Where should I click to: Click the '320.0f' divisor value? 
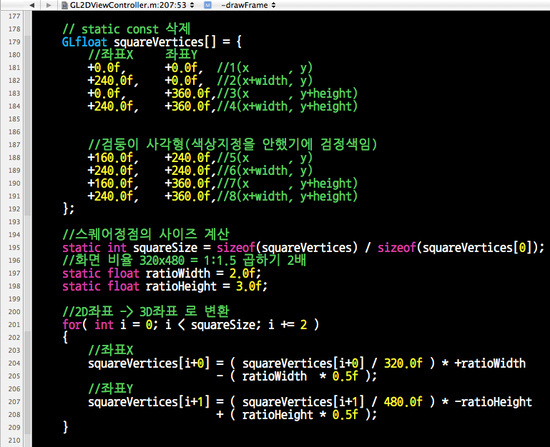(403, 363)
